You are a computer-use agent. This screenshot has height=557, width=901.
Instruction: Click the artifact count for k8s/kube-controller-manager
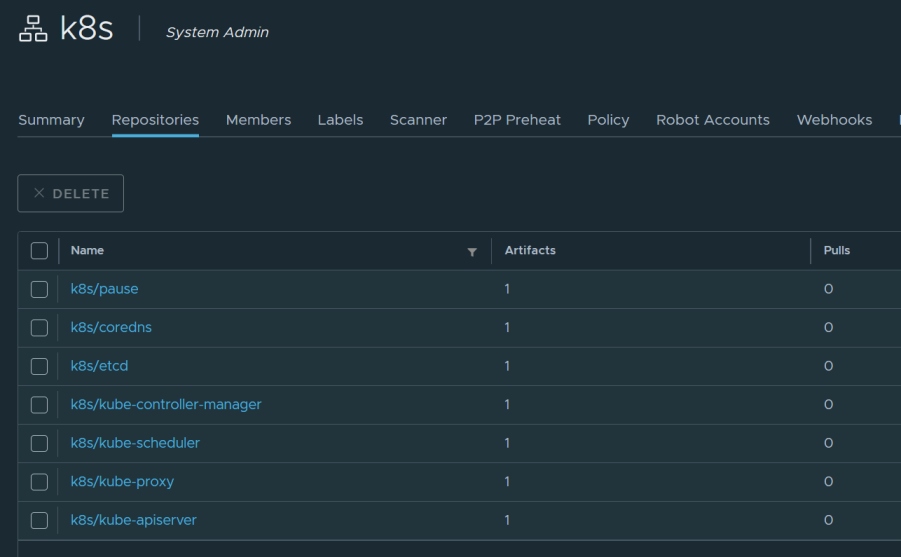[507, 404]
